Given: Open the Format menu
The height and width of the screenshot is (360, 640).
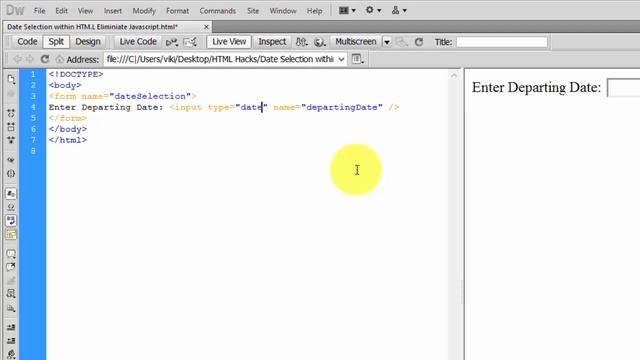Looking at the screenshot, I should pyautogui.click(x=178, y=11).
